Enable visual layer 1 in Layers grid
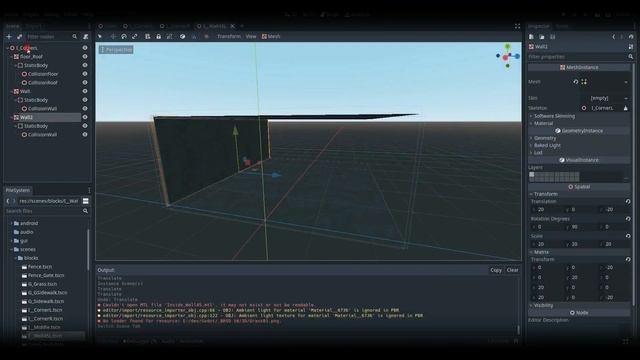The width and height of the screenshot is (640, 360). click(531, 174)
